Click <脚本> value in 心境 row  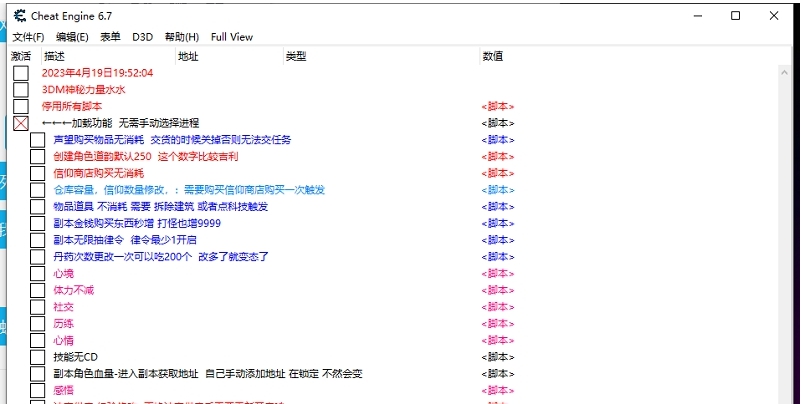(498, 273)
